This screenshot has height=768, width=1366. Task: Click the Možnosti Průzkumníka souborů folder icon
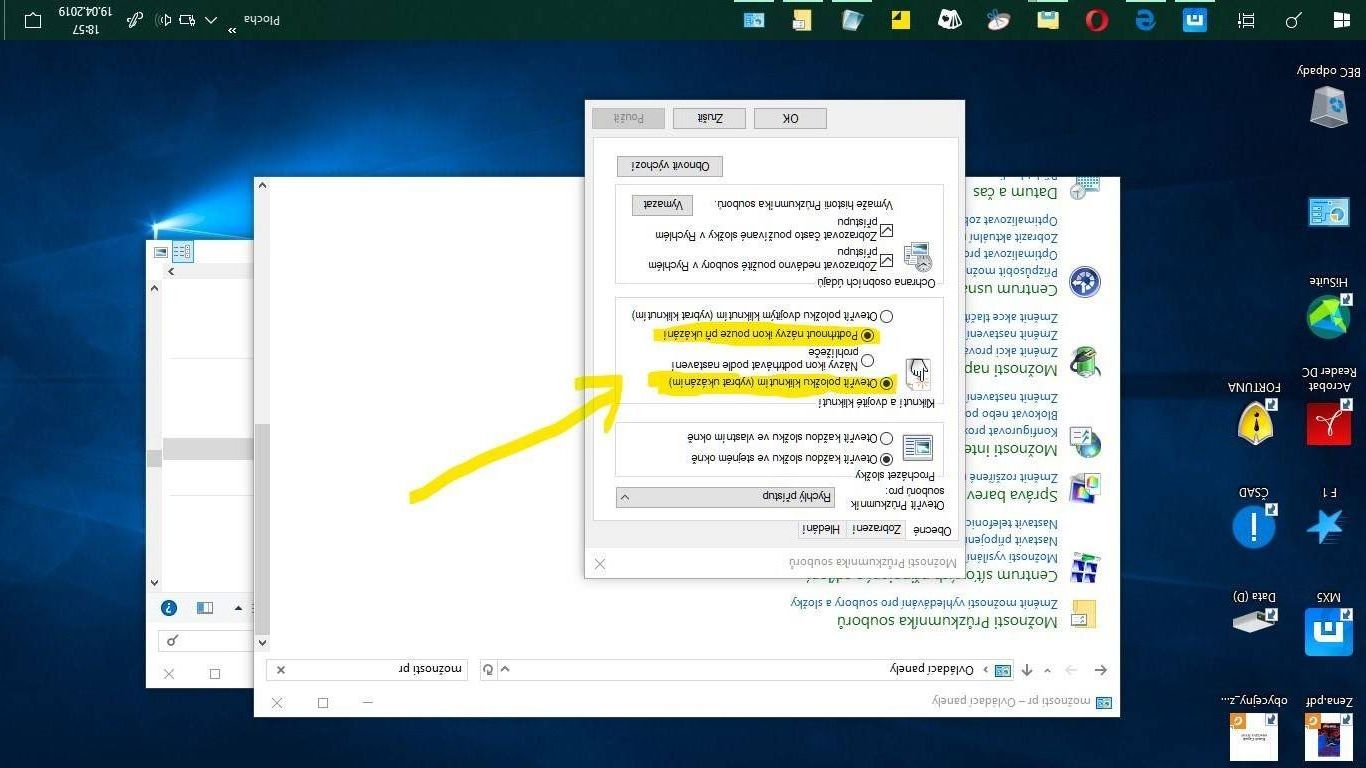pyautogui.click(x=1083, y=613)
